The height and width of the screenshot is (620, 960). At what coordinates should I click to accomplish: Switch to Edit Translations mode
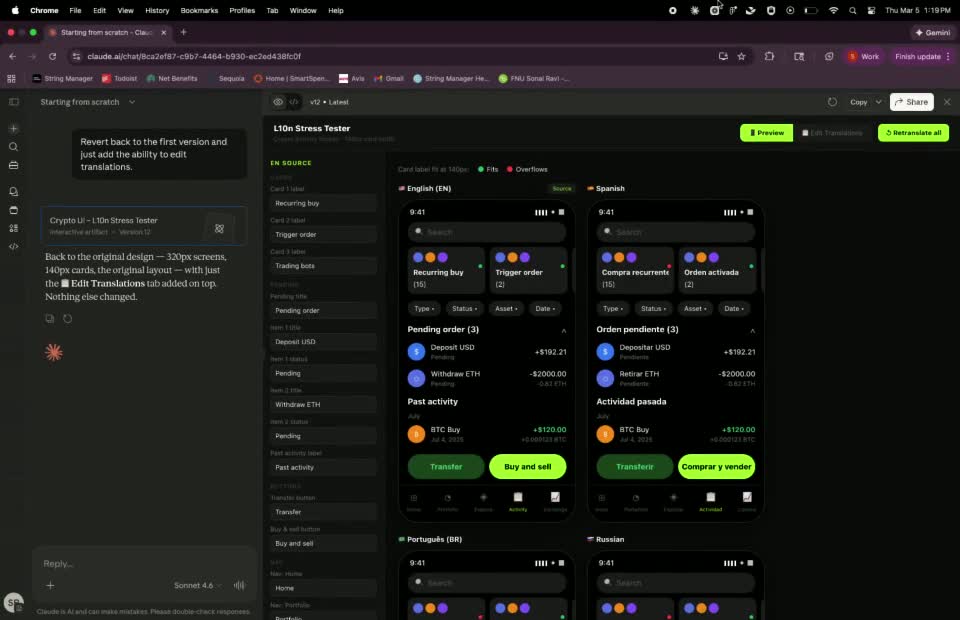(832, 133)
